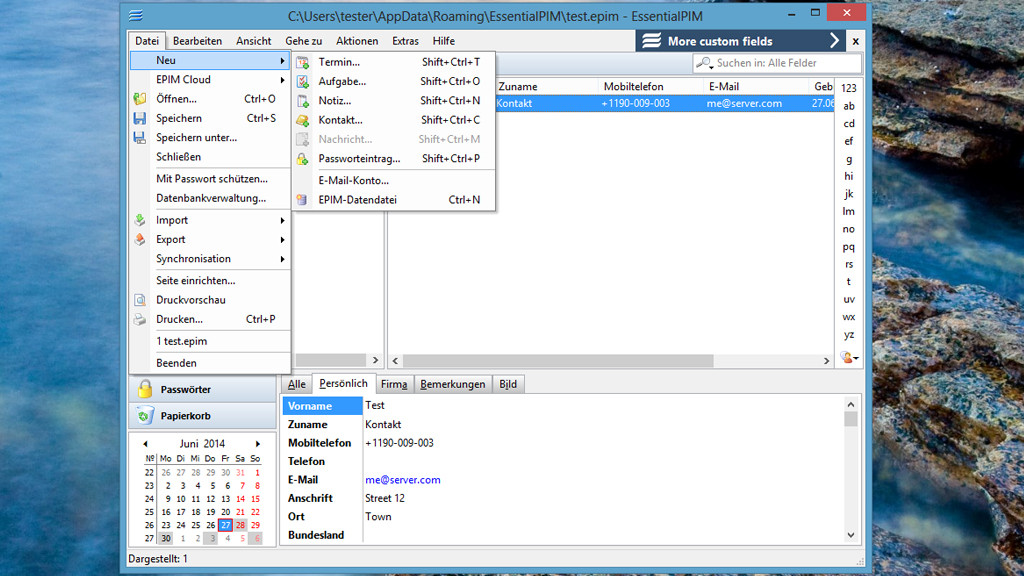Click the Termin icon in Neu submenu
The image size is (1024, 576).
click(x=303, y=62)
